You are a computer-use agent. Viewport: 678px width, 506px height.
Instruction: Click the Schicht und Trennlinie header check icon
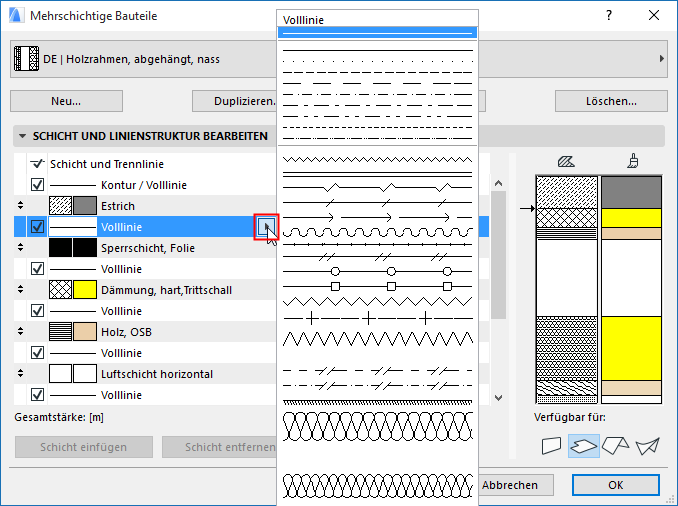tap(37, 163)
